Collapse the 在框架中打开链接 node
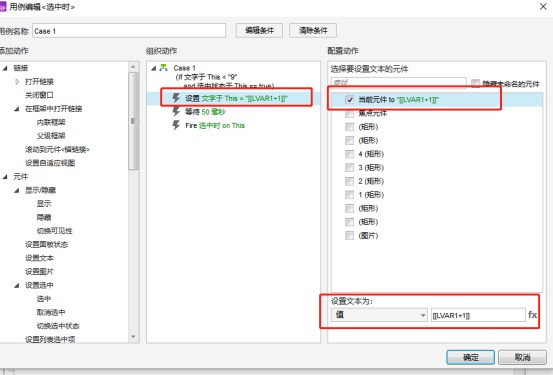The image size is (553, 375). [x=17, y=109]
